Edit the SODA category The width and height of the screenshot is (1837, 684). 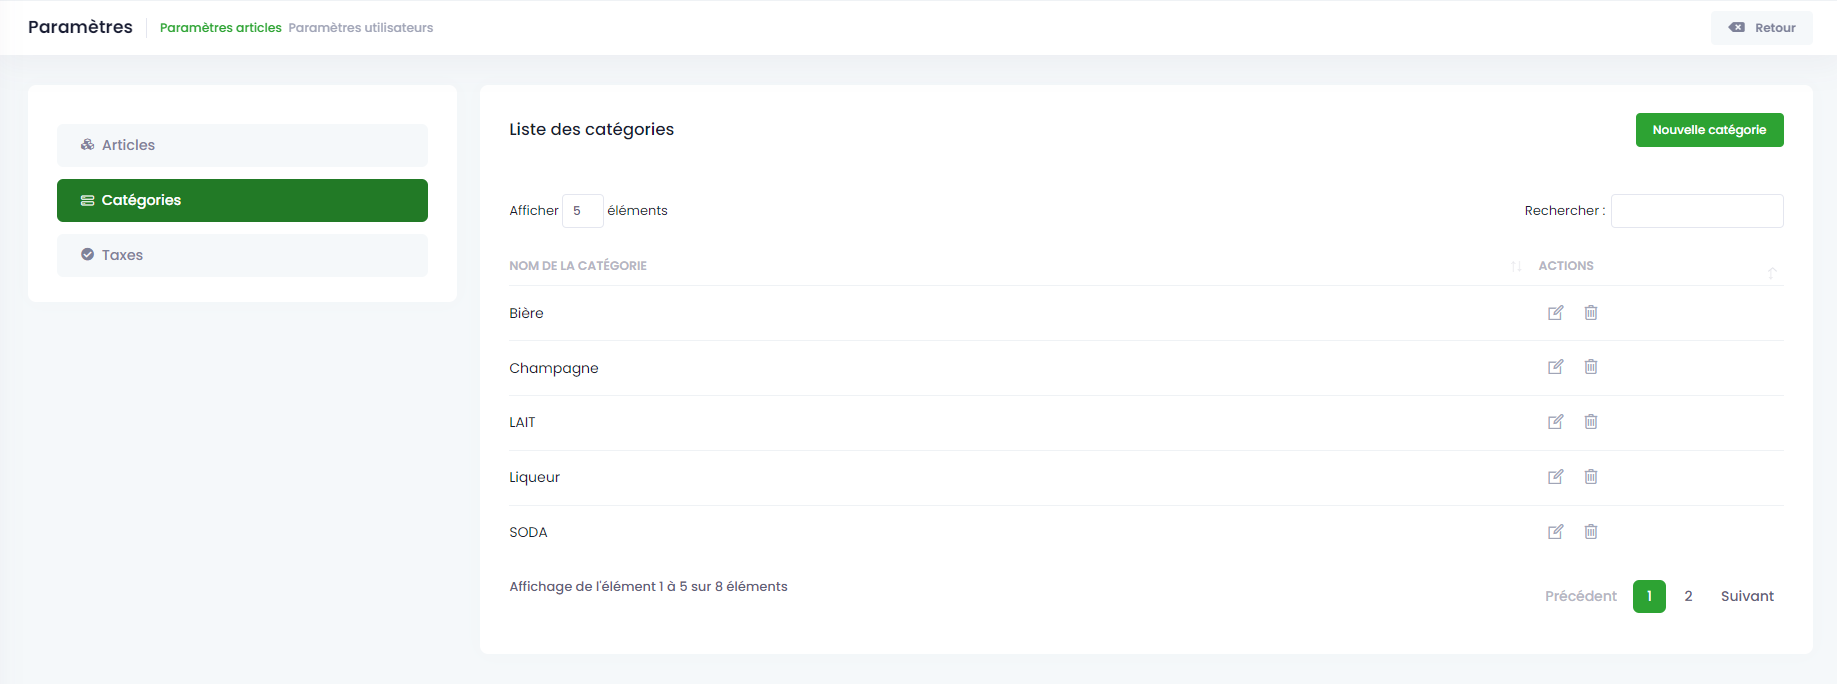pyautogui.click(x=1555, y=532)
